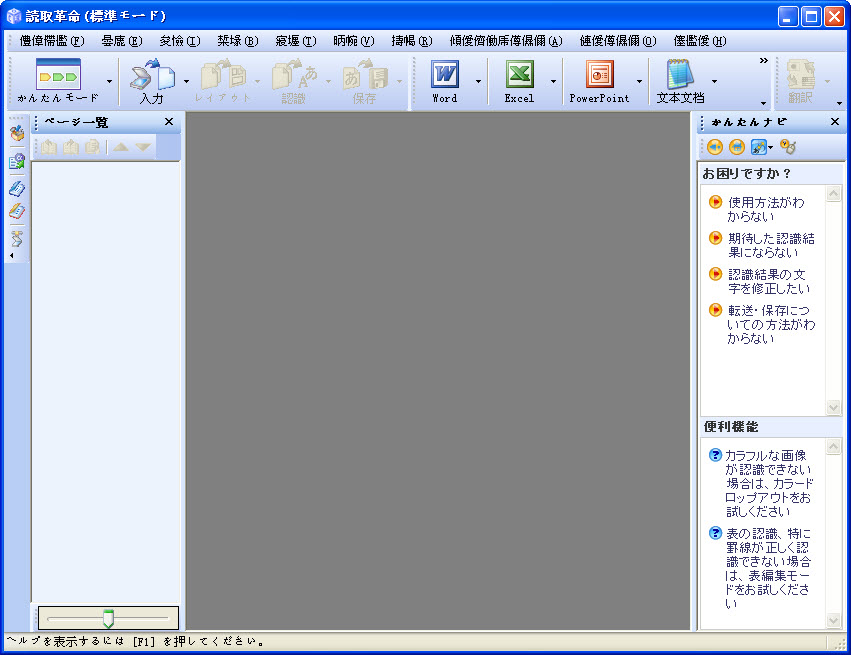This screenshot has height=655, width=851.
Task: Open dropdown arrow next to Excel
Action: point(553,82)
